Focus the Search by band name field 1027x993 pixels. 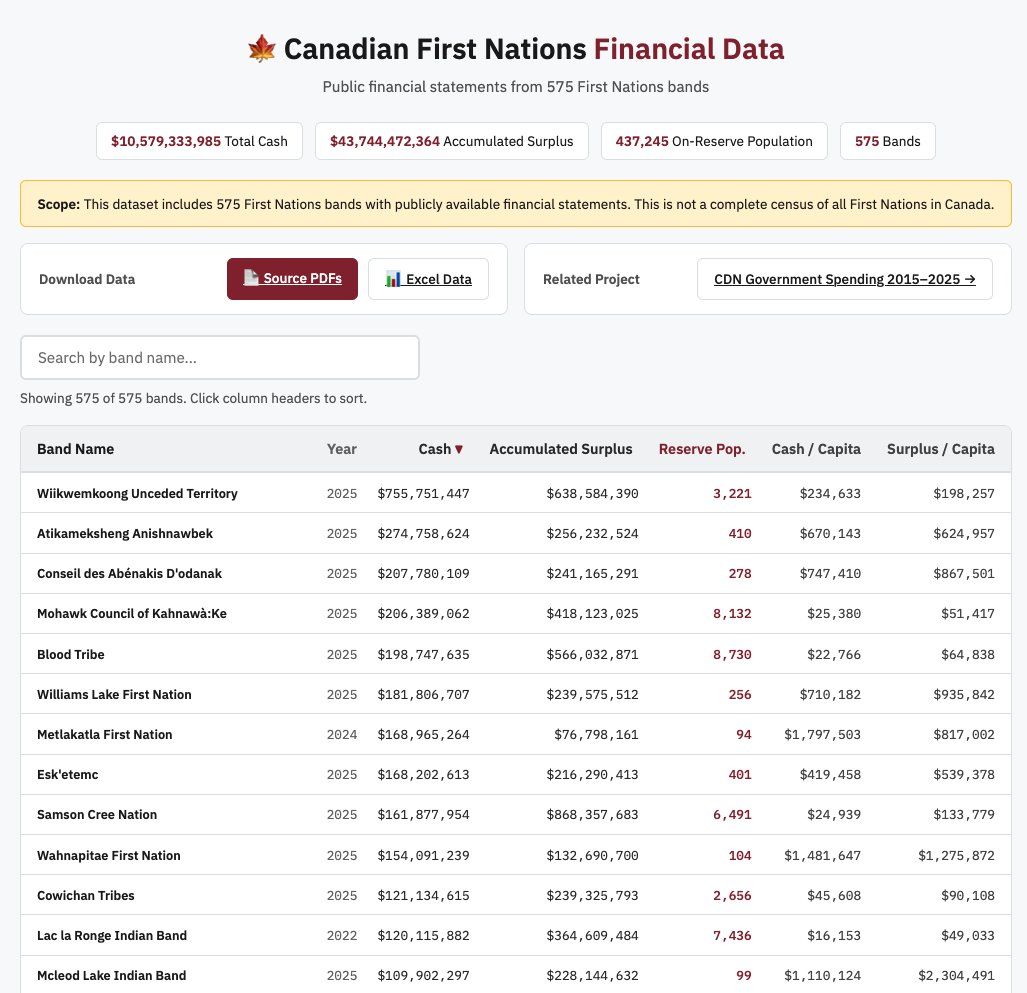pos(220,358)
